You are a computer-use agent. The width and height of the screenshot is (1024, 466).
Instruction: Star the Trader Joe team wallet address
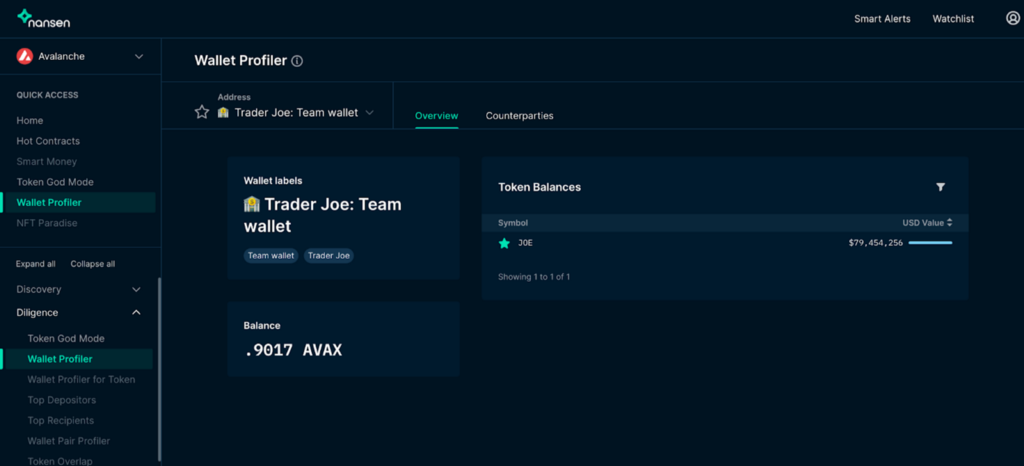click(x=202, y=112)
